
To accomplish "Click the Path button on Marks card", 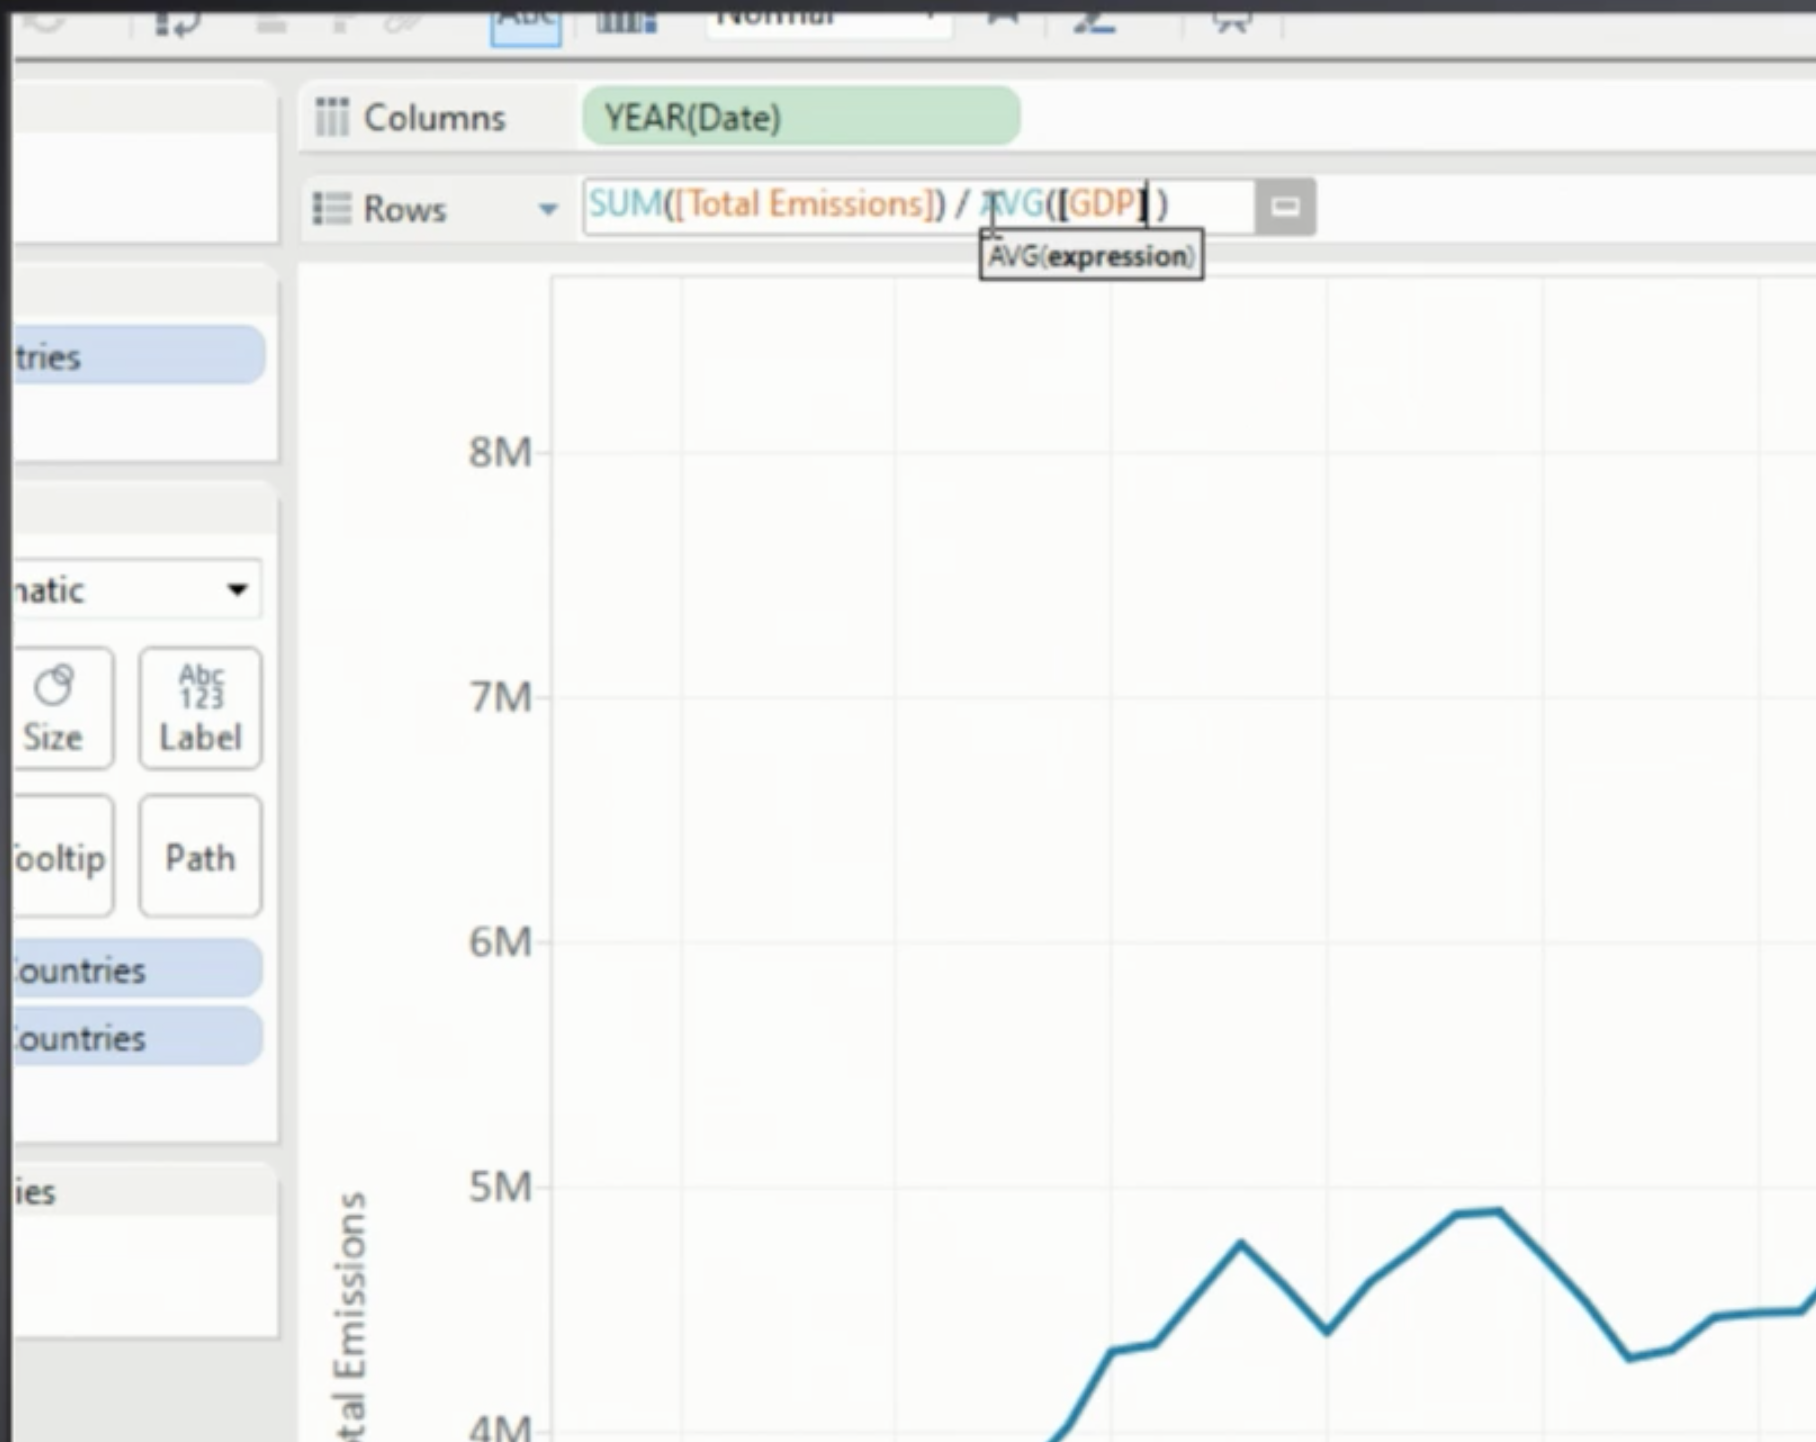I will point(200,857).
